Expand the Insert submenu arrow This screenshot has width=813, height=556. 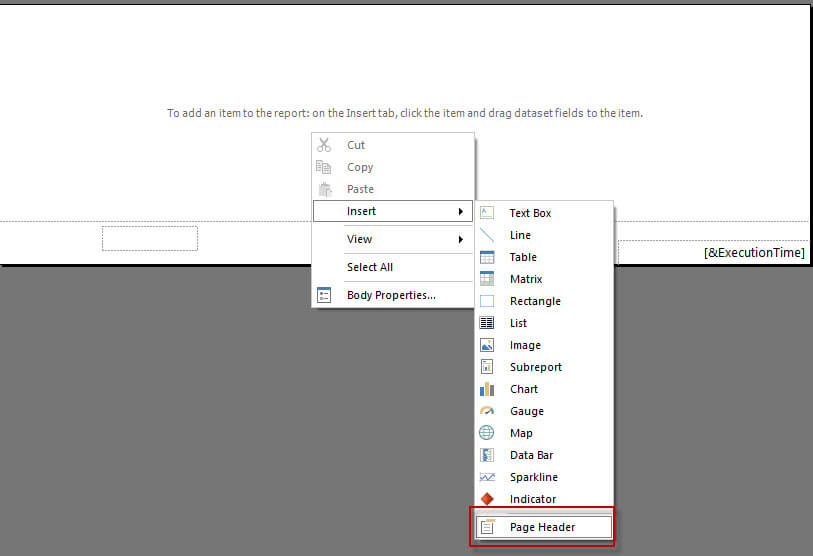tap(460, 211)
